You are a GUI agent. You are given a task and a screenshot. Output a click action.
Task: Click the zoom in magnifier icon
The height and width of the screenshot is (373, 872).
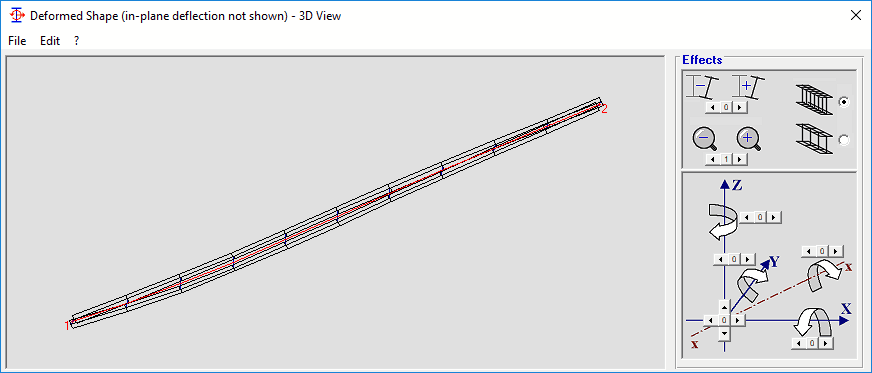[748, 138]
